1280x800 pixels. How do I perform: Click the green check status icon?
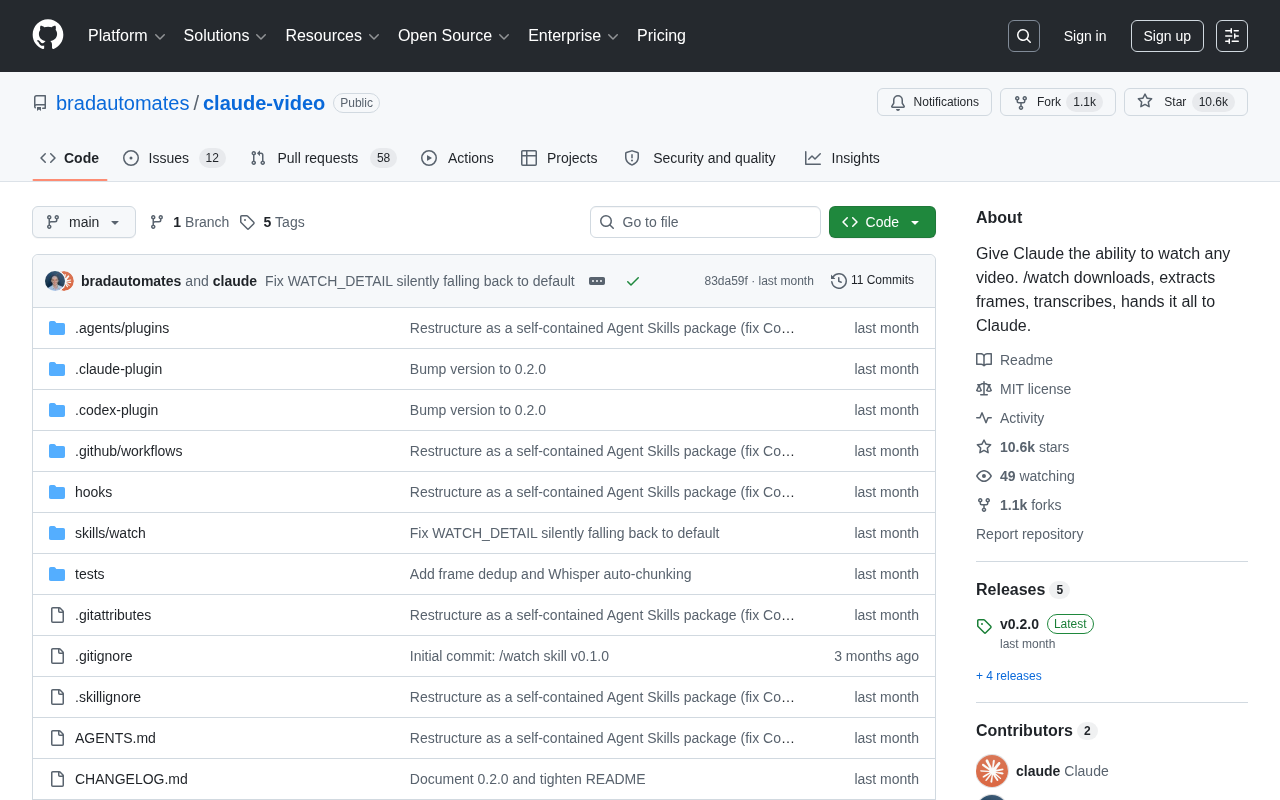coord(633,281)
